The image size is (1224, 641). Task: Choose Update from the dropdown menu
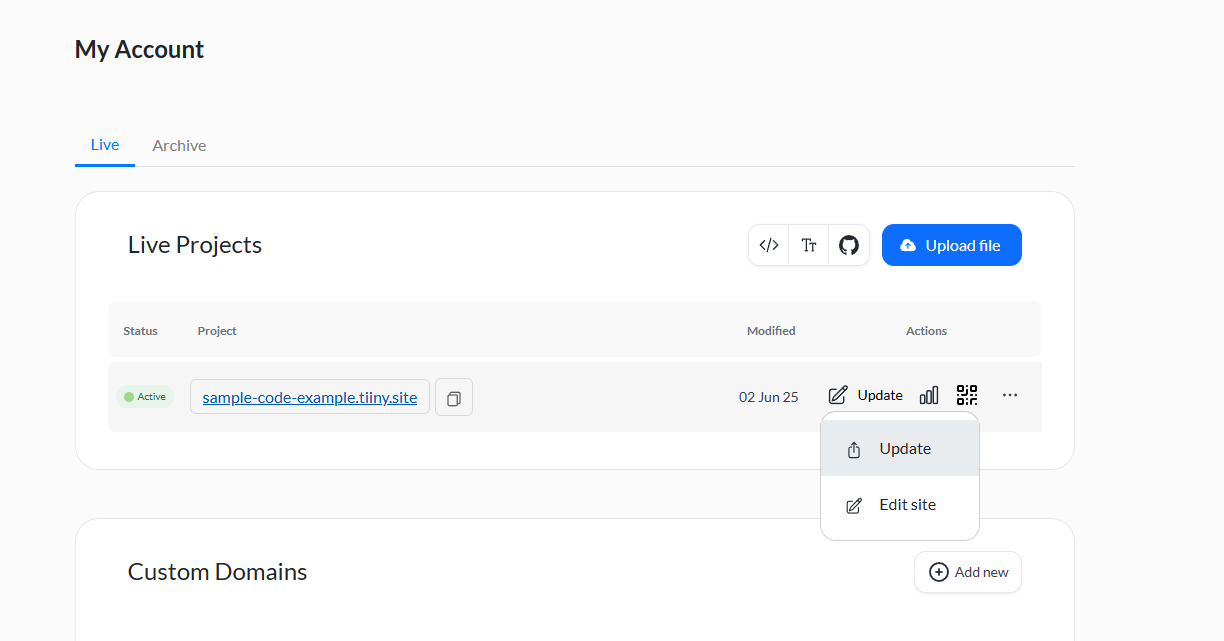[x=900, y=449]
